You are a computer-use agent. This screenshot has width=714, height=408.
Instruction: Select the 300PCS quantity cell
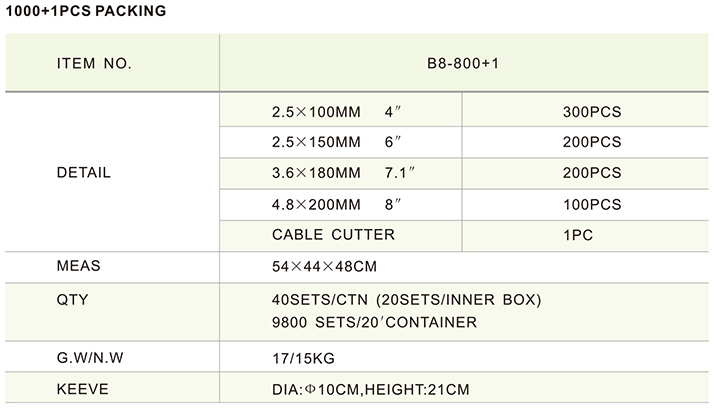pyautogui.click(x=592, y=112)
